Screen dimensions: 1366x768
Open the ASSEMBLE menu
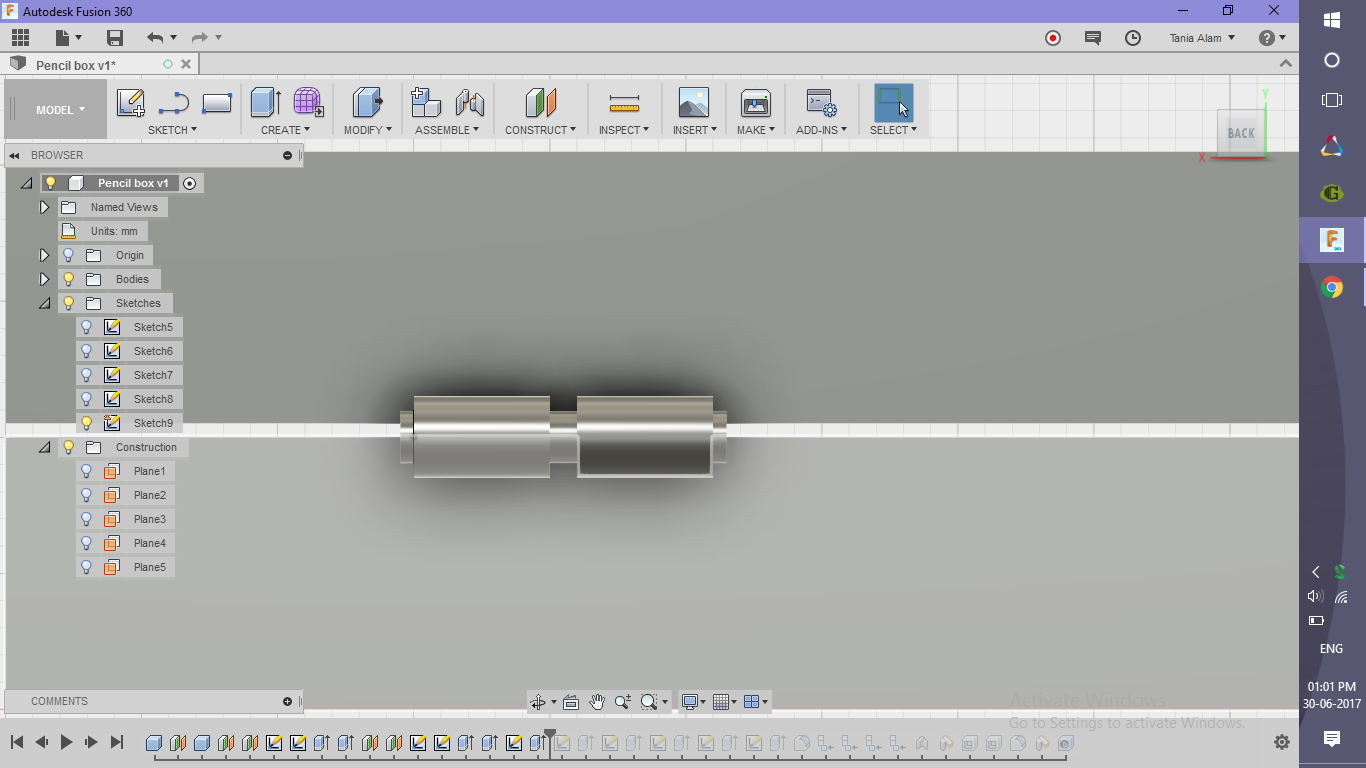[x=447, y=130]
